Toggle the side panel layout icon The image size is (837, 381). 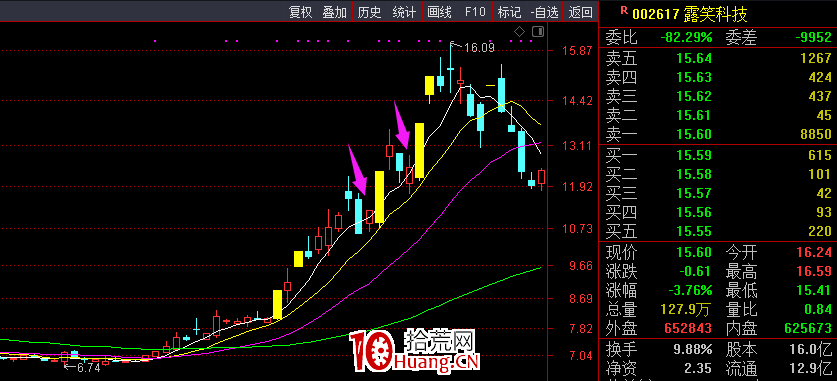click(538, 31)
